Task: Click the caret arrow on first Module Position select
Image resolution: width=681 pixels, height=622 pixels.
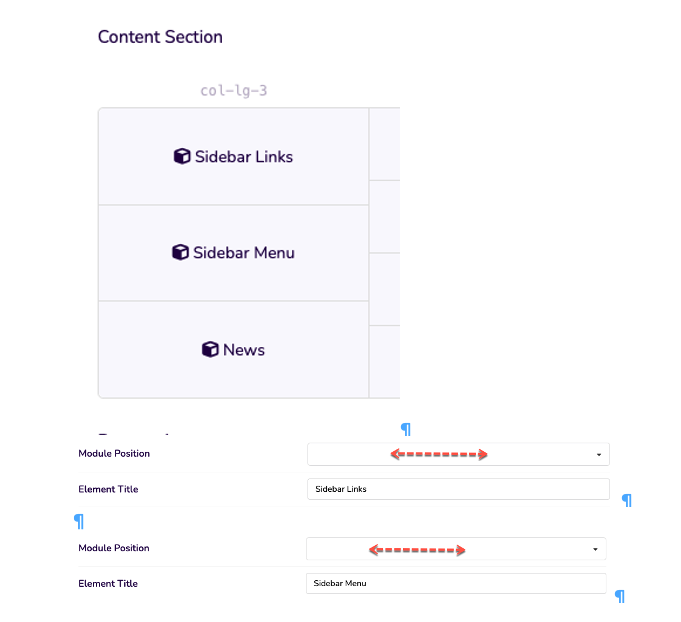Action: (x=599, y=455)
